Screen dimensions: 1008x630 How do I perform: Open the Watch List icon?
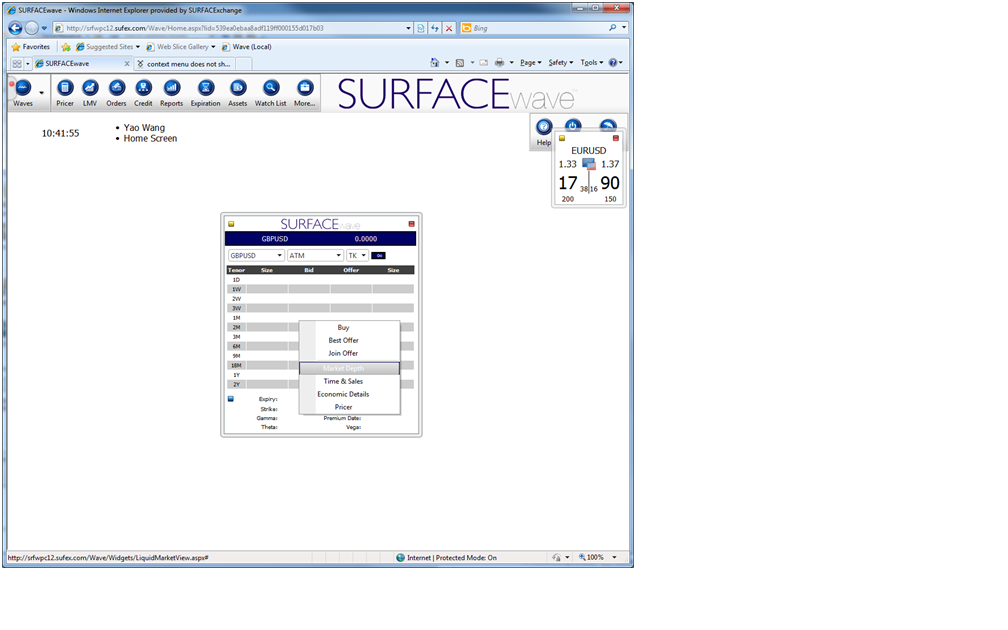(271, 87)
